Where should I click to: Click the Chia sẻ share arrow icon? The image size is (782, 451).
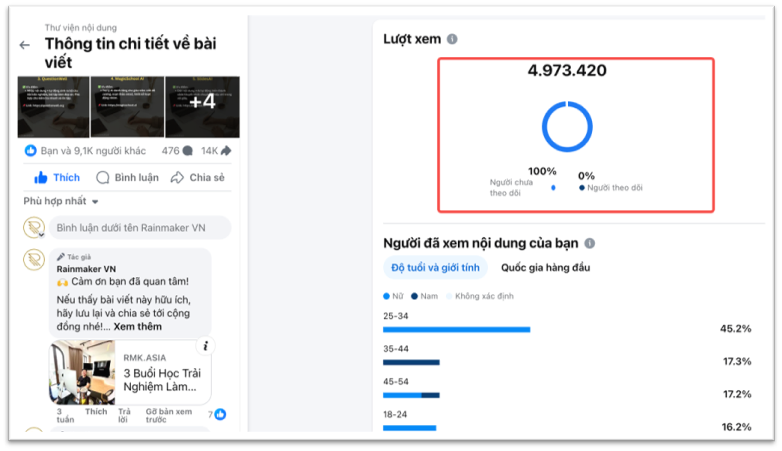177,177
